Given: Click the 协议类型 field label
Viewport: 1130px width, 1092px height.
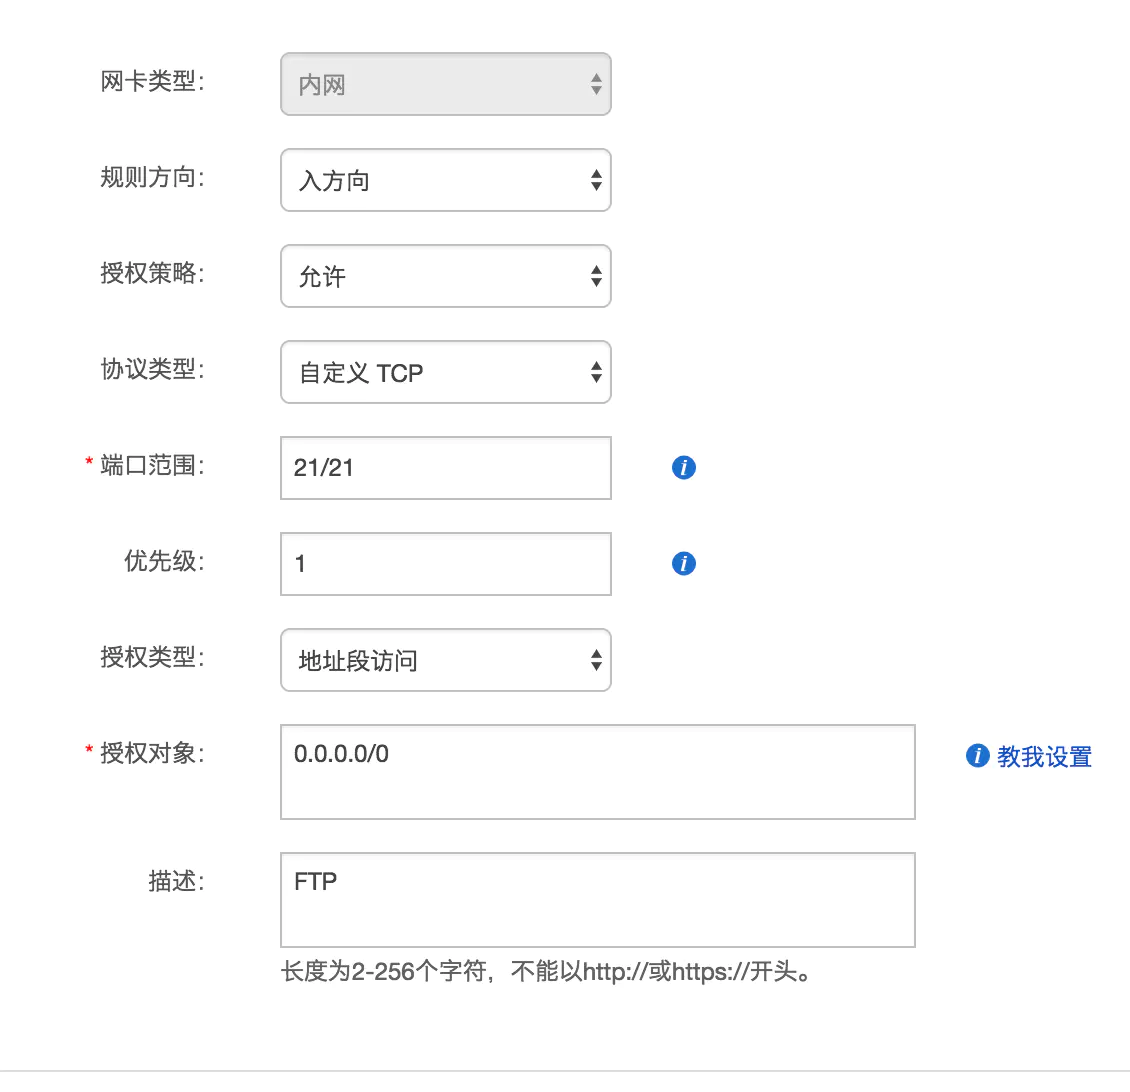Looking at the screenshot, I should click(x=152, y=369).
